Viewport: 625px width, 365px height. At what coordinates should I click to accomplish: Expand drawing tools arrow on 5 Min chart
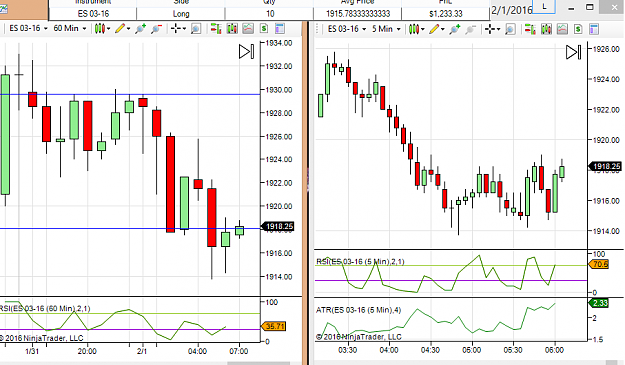tap(442, 29)
